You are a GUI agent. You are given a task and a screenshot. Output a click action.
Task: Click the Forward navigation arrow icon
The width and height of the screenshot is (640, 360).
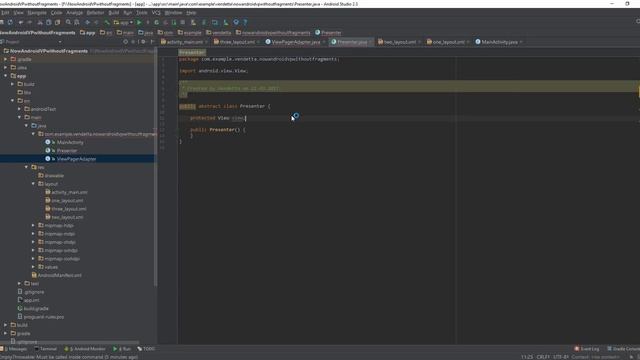point(96,22)
